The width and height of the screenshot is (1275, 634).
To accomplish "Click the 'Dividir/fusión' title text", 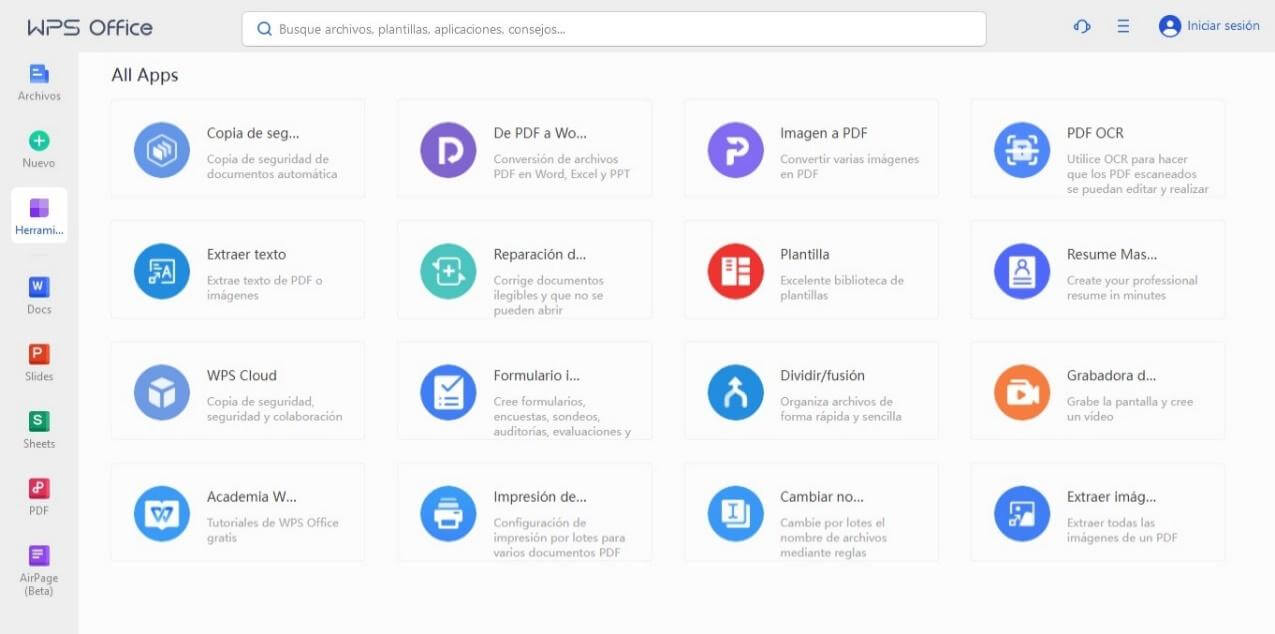I will pos(823,375).
